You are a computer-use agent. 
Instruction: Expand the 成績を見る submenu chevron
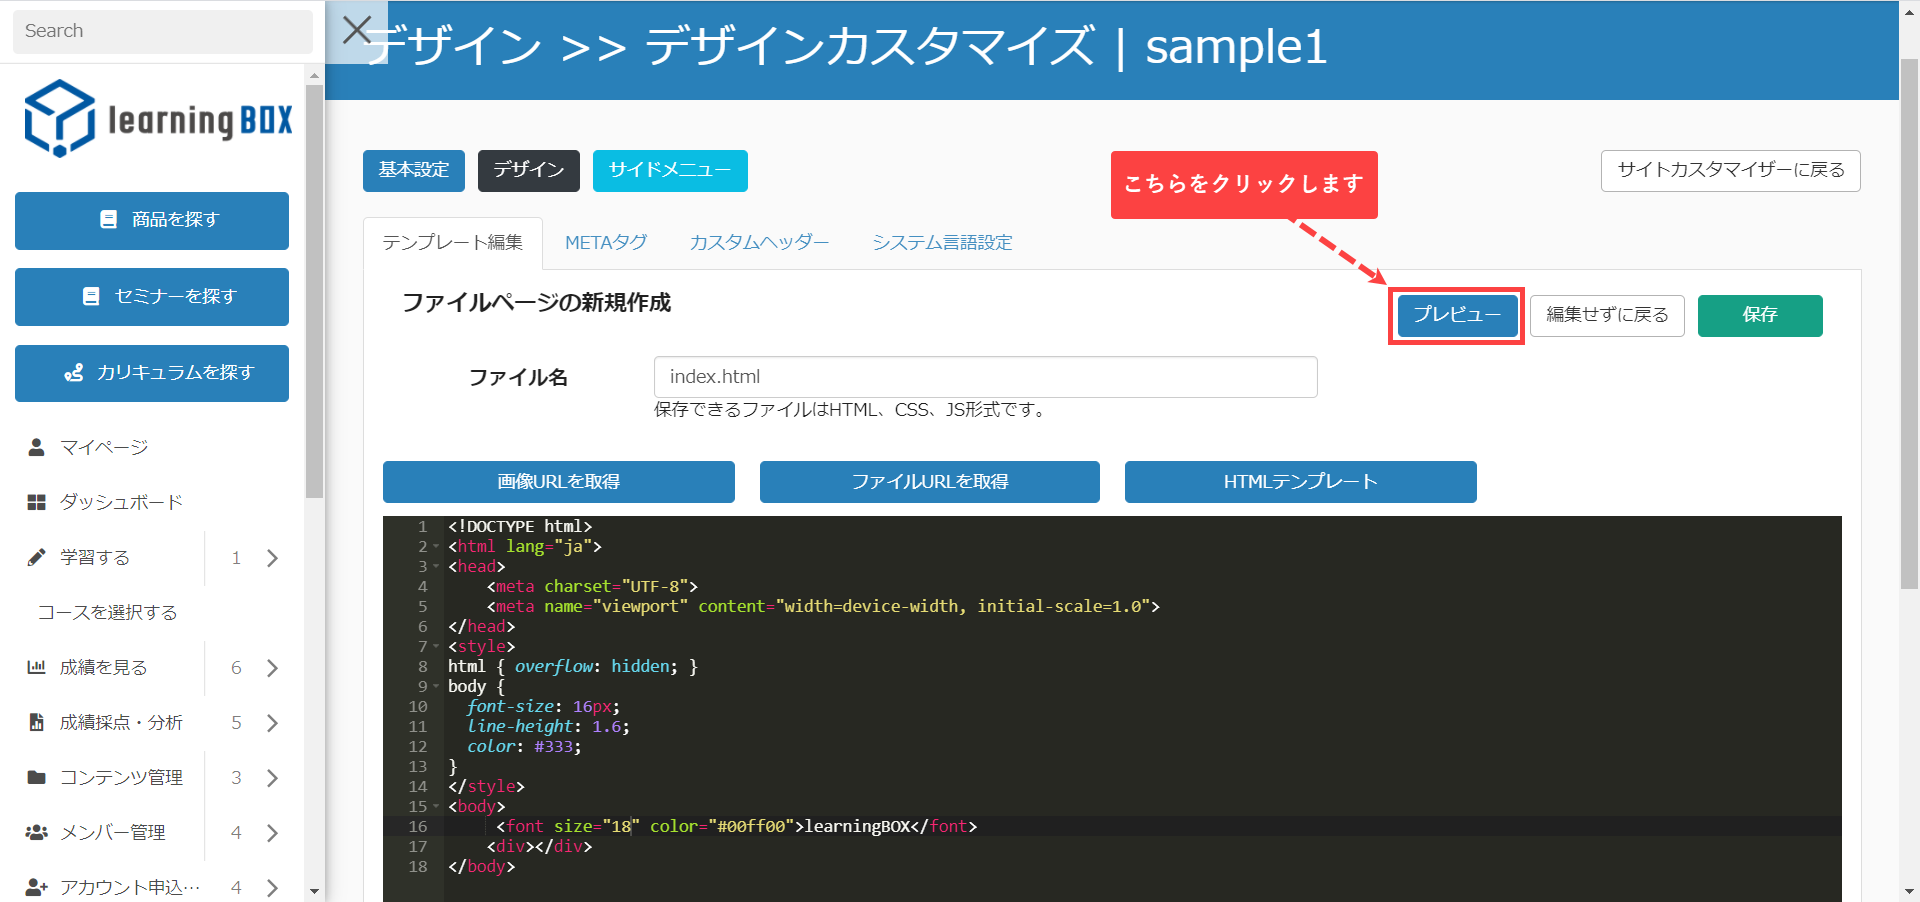click(272, 668)
